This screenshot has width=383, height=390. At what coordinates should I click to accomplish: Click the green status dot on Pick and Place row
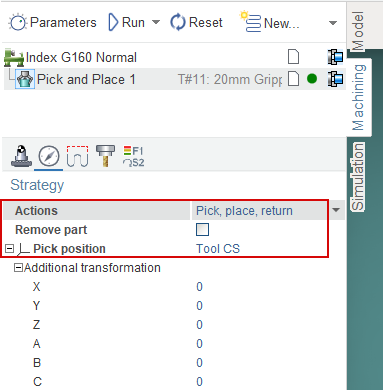(312, 79)
